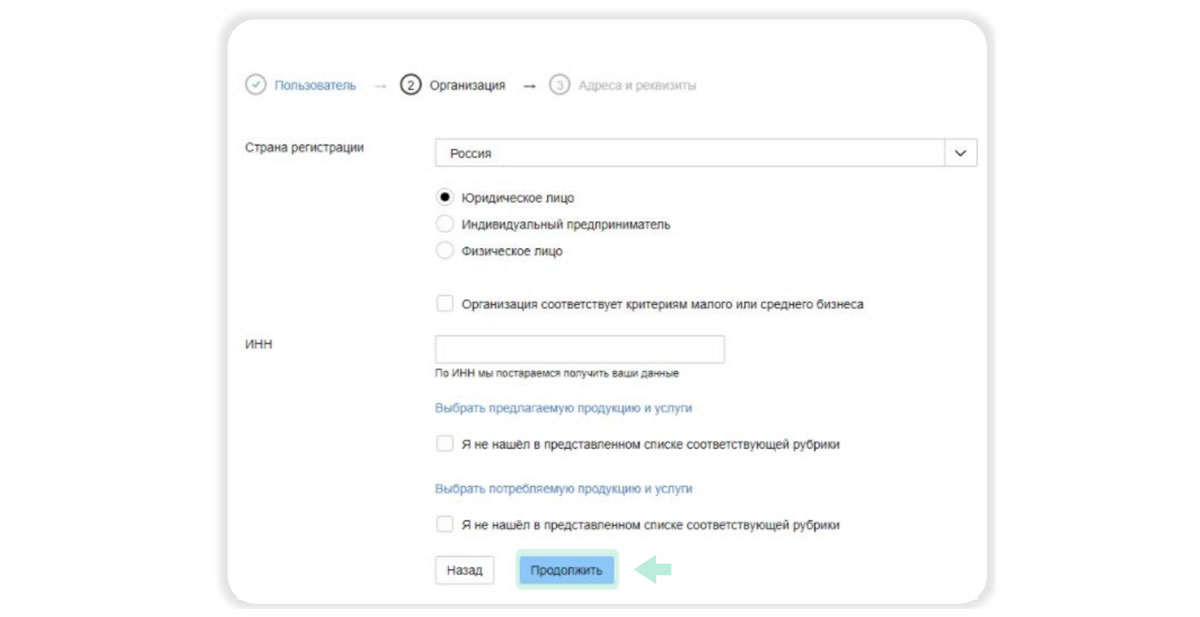Open Выбрать предлагаемую продукцию и услуги link
This screenshot has height=617, width=1200.
pos(563,408)
